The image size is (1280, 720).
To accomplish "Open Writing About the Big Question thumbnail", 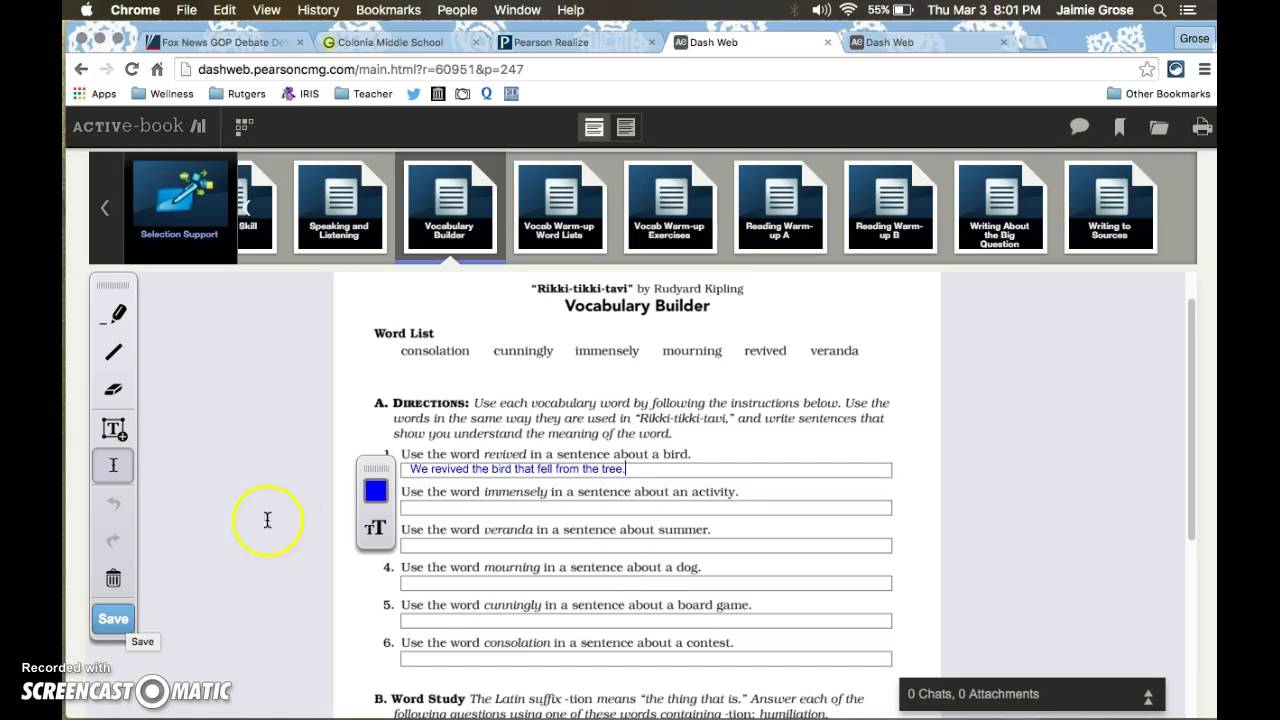I will coord(999,207).
